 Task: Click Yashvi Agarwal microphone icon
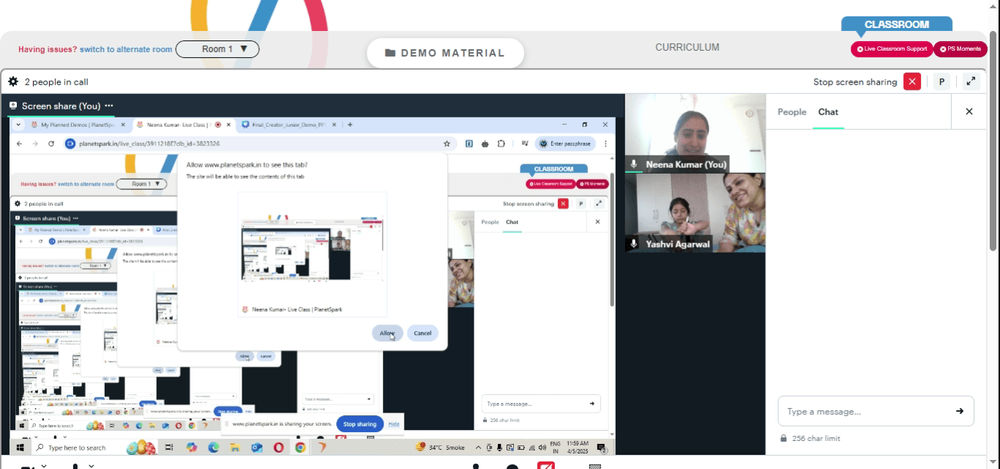point(634,244)
